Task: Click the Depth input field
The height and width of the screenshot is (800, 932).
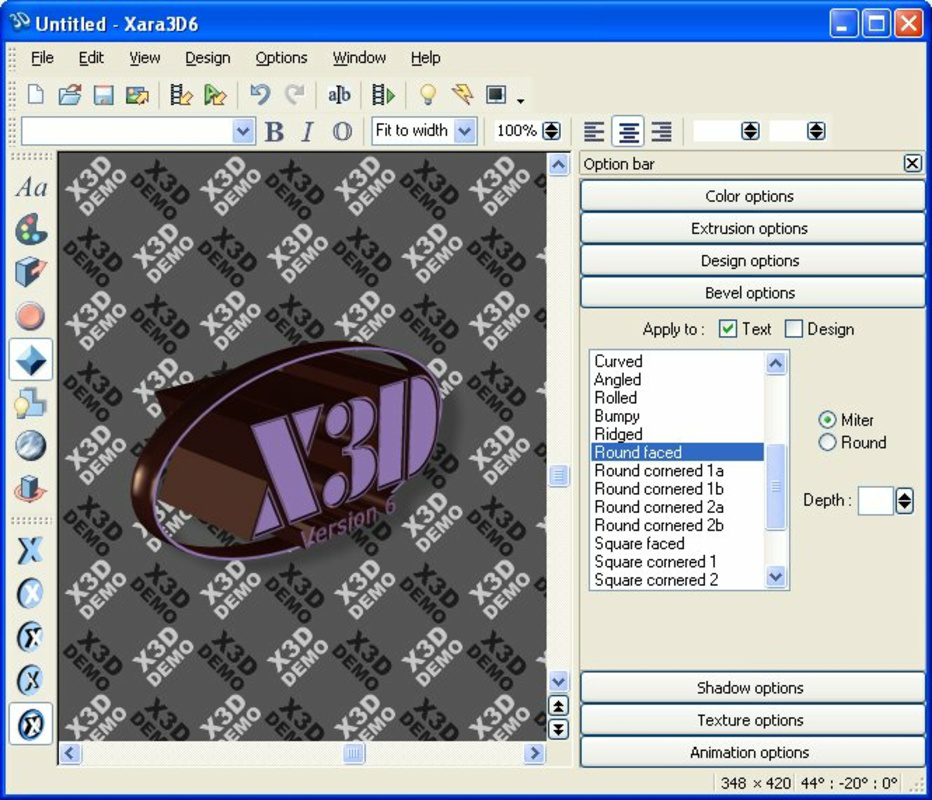Action: pyautogui.click(x=876, y=500)
